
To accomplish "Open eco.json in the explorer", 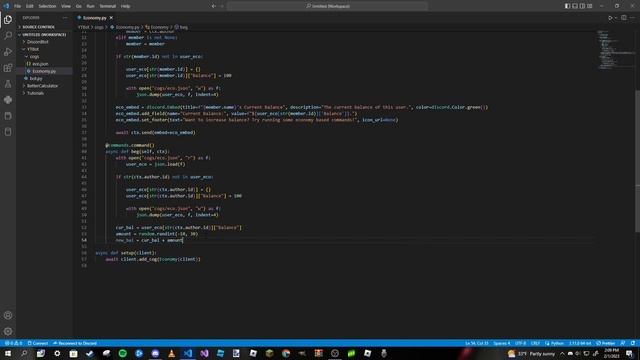I will click(x=44, y=64).
